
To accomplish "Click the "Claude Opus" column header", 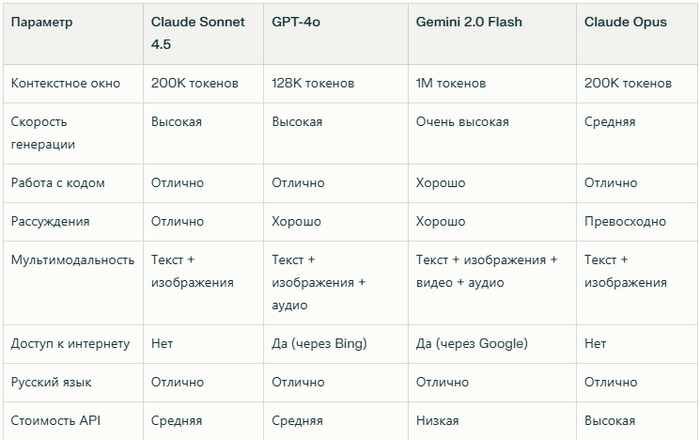I will pyautogui.click(x=622, y=21).
